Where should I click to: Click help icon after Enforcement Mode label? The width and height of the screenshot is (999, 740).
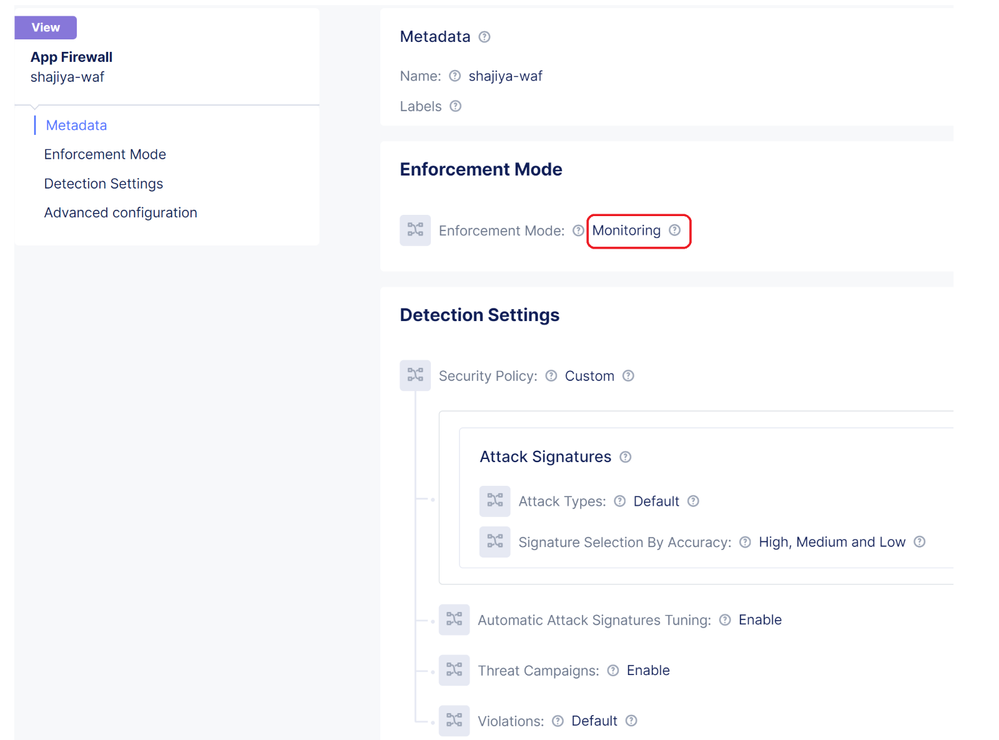[578, 231]
